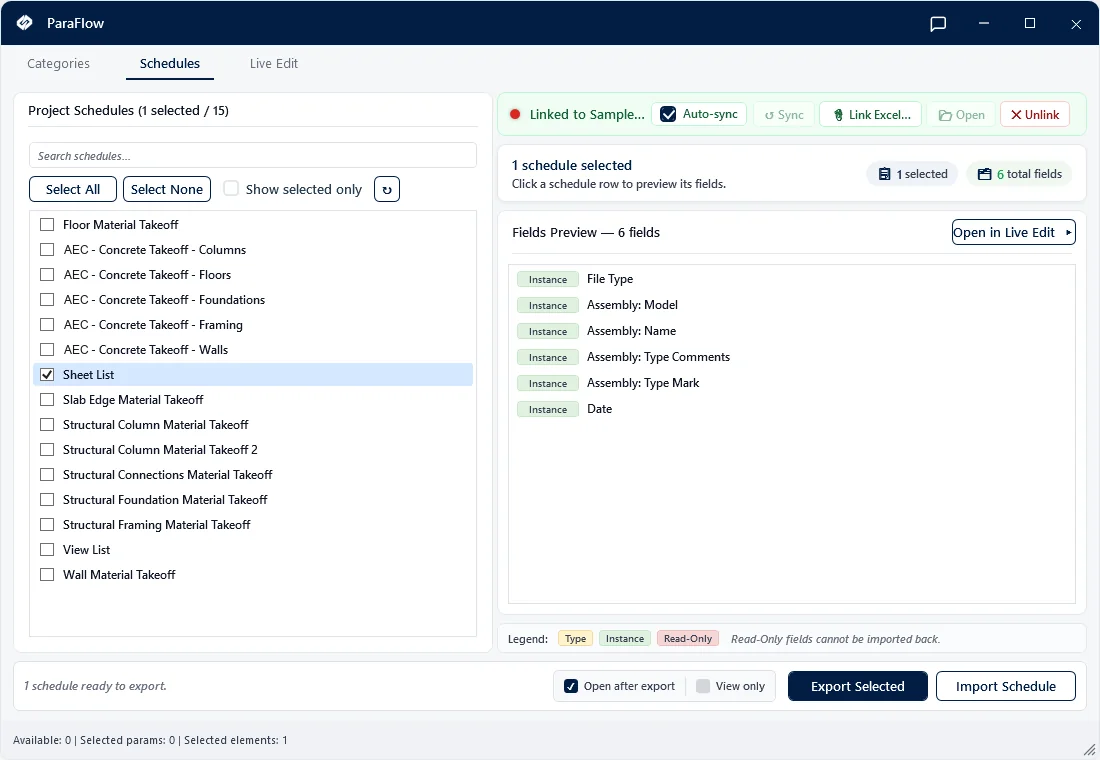Viewport: 1100px width, 760px height.
Task: Click the 'Selected elements: 1' status text
Action: 236,740
